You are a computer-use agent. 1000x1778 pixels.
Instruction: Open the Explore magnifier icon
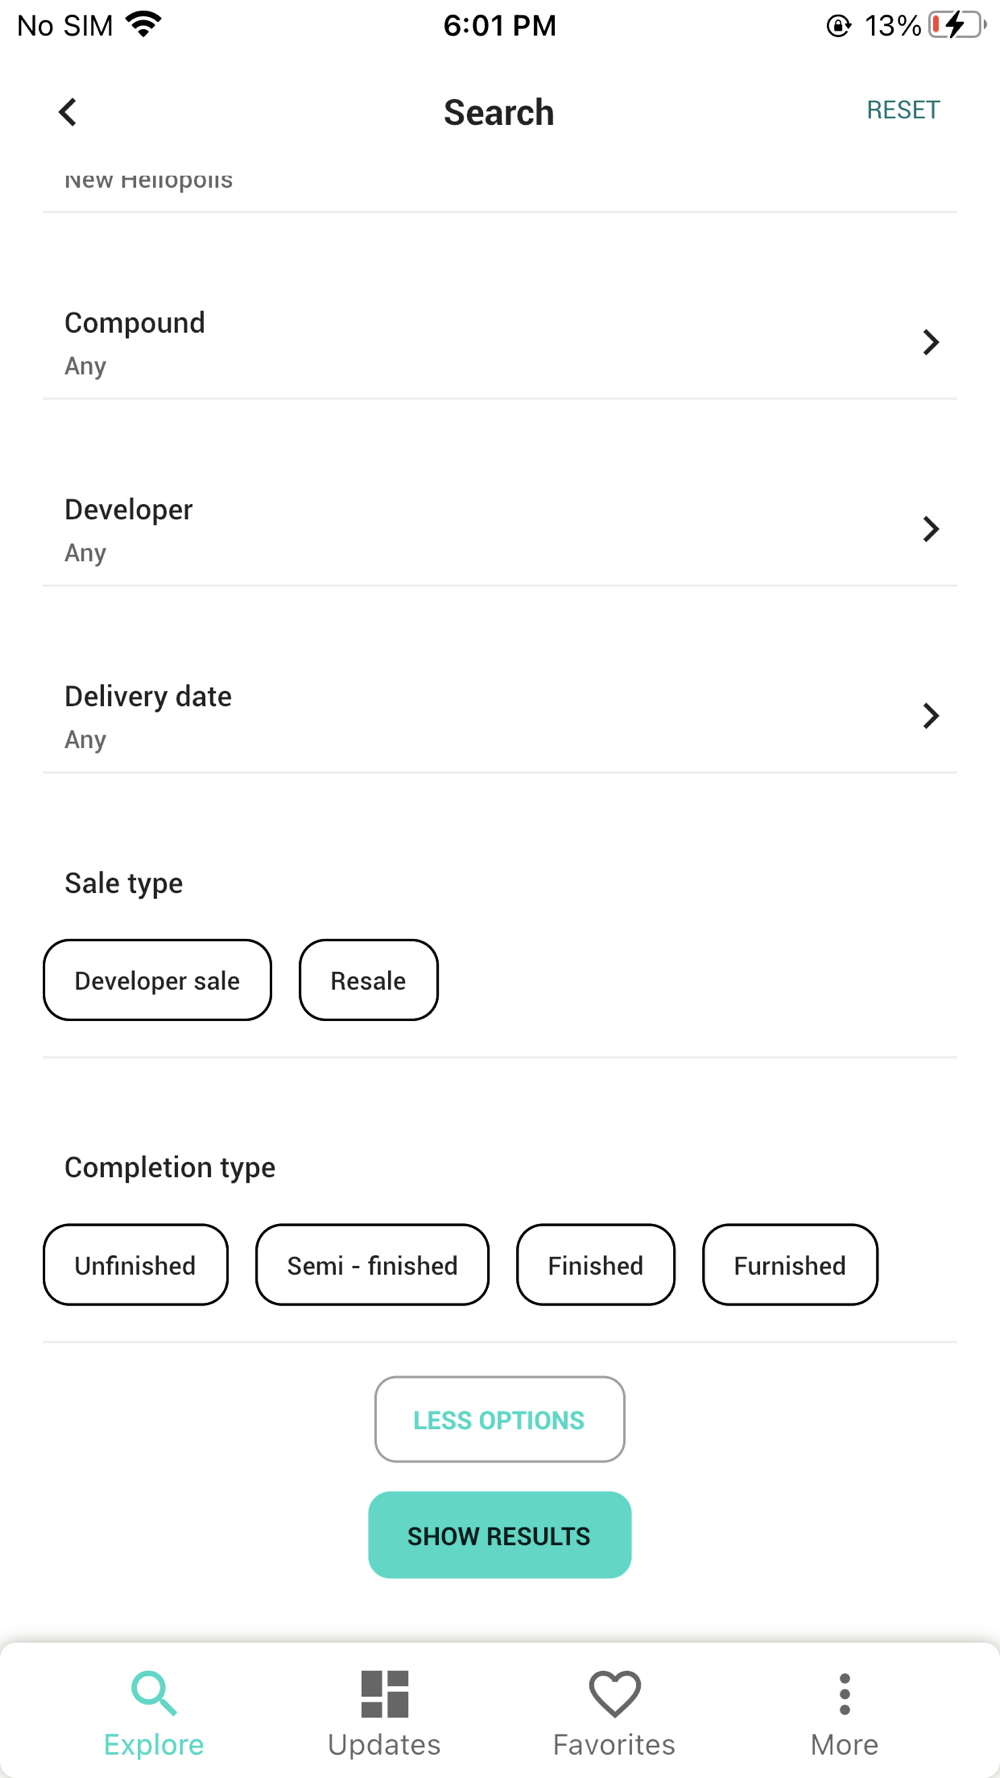154,1693
